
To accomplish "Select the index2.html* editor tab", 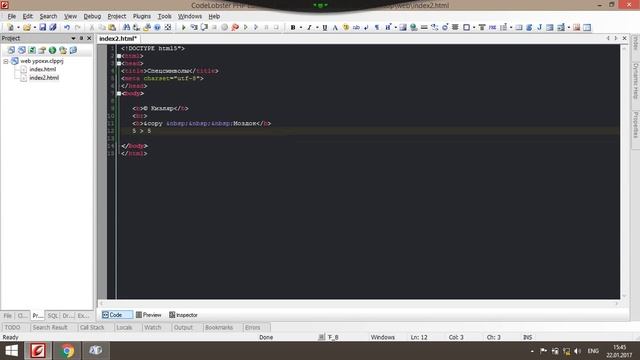I will click(118, 38).
